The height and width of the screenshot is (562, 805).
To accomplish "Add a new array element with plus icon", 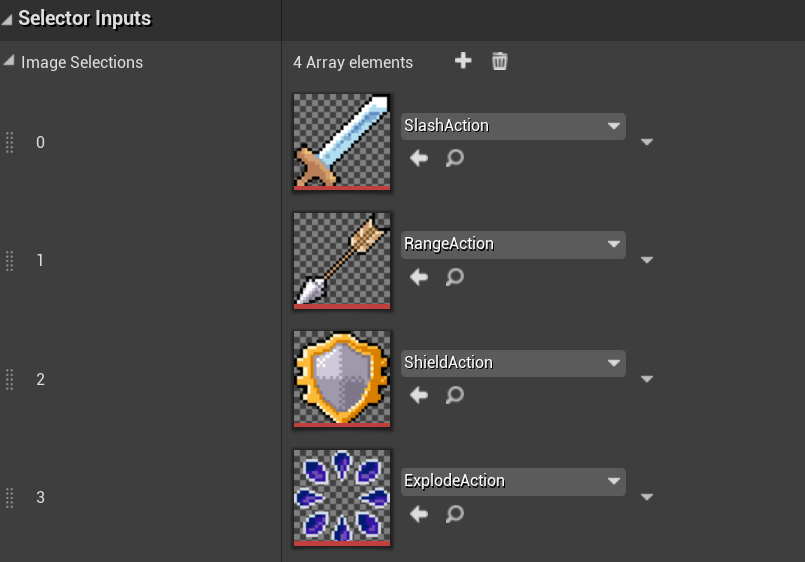I will pos(463,62).
